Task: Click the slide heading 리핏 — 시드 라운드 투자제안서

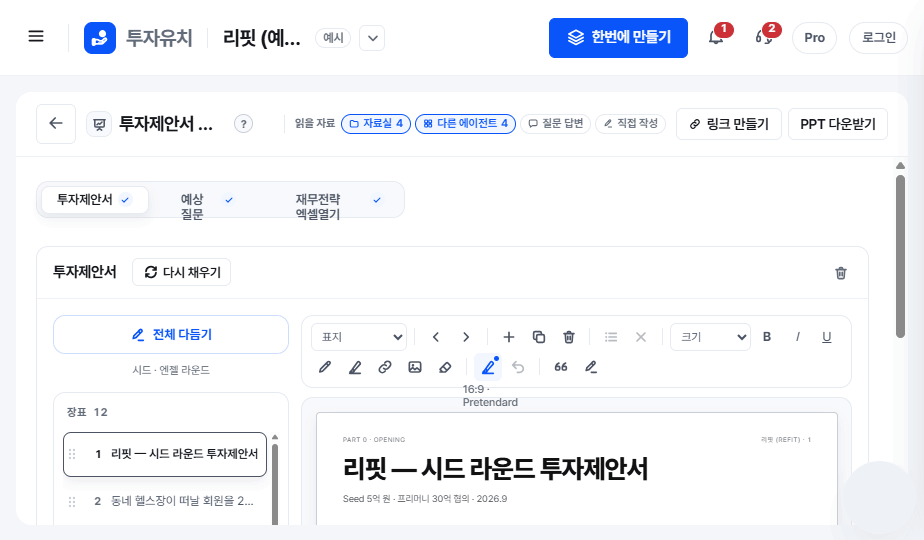Action: (496, 469)
